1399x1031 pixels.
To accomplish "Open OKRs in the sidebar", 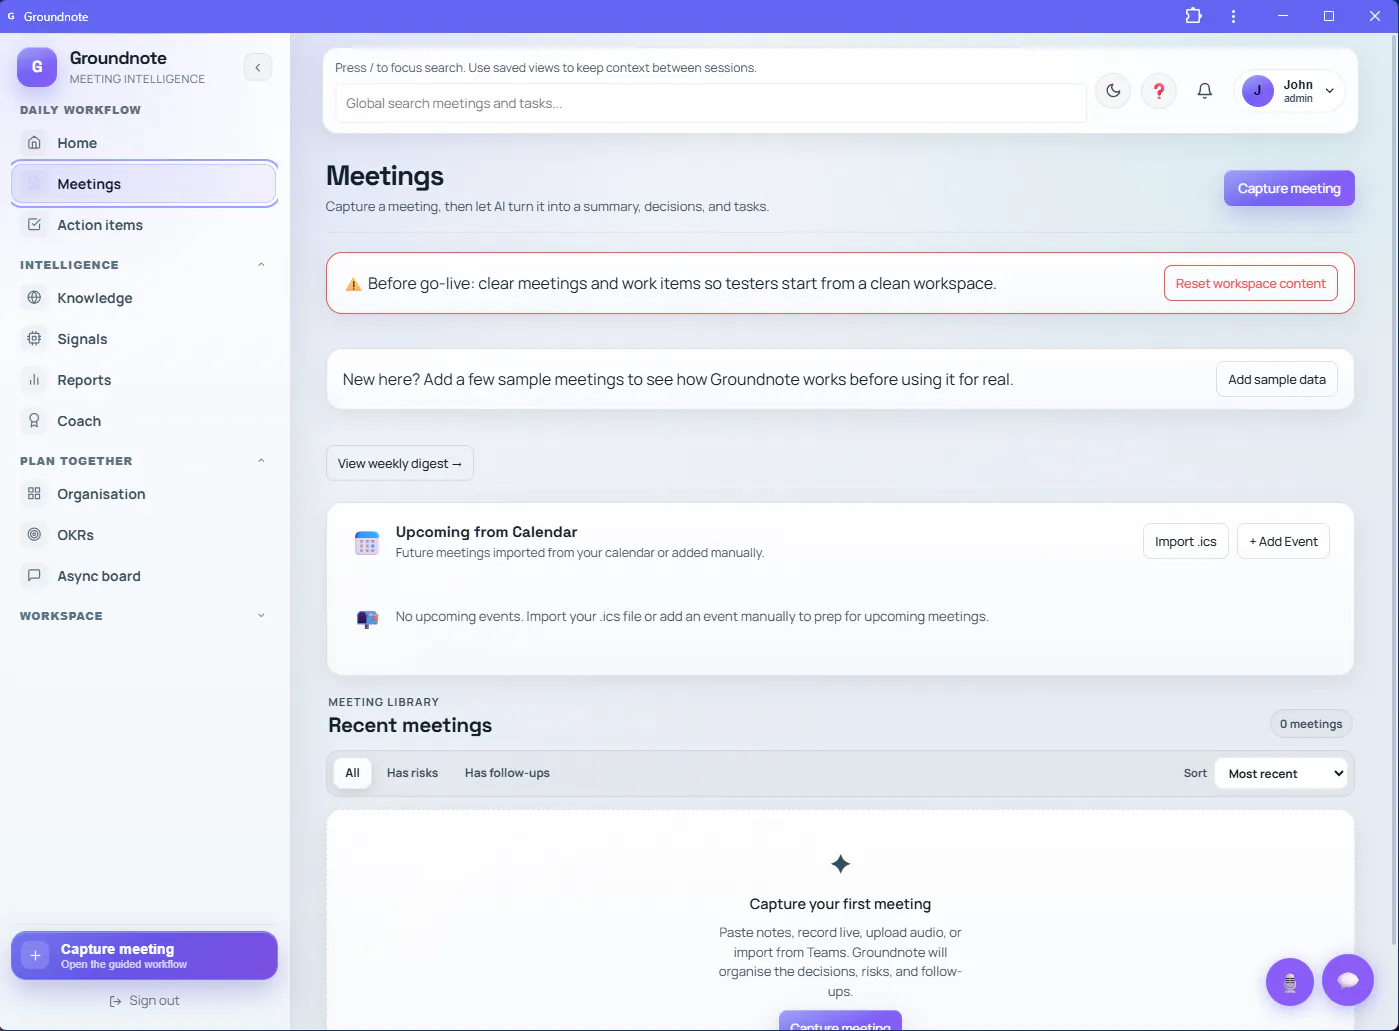I will click(144, 535).
